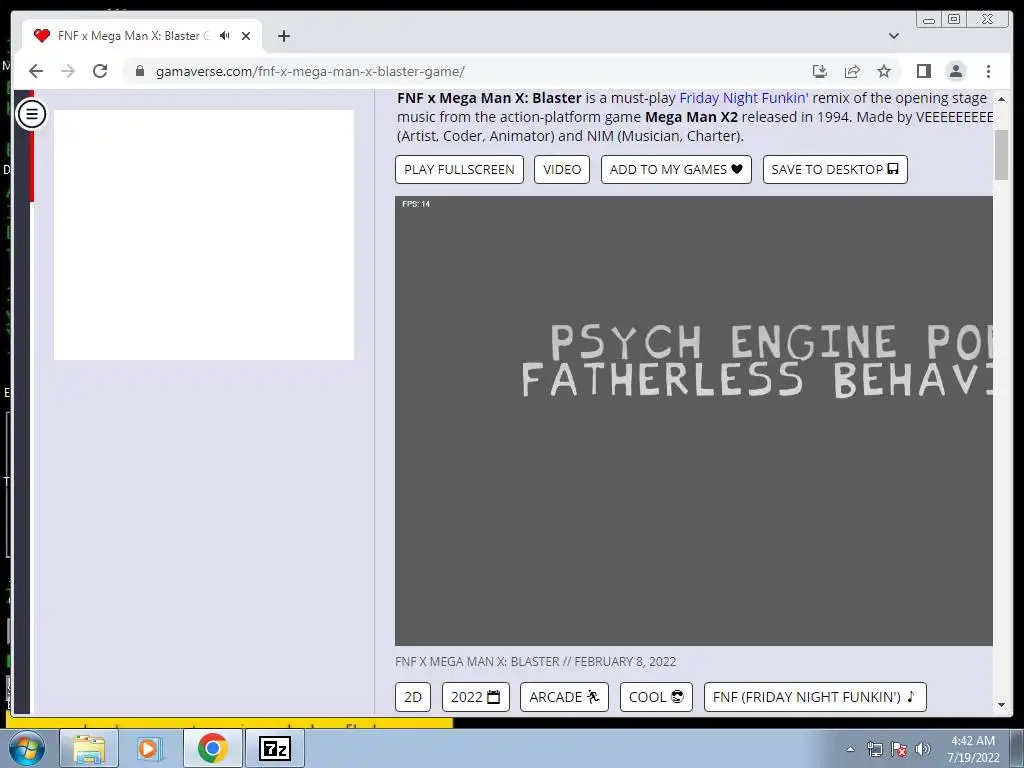Open 7-Zip from the taskbar
Viewport: 1024px width, 768px height.
click(x=275, y=748)
